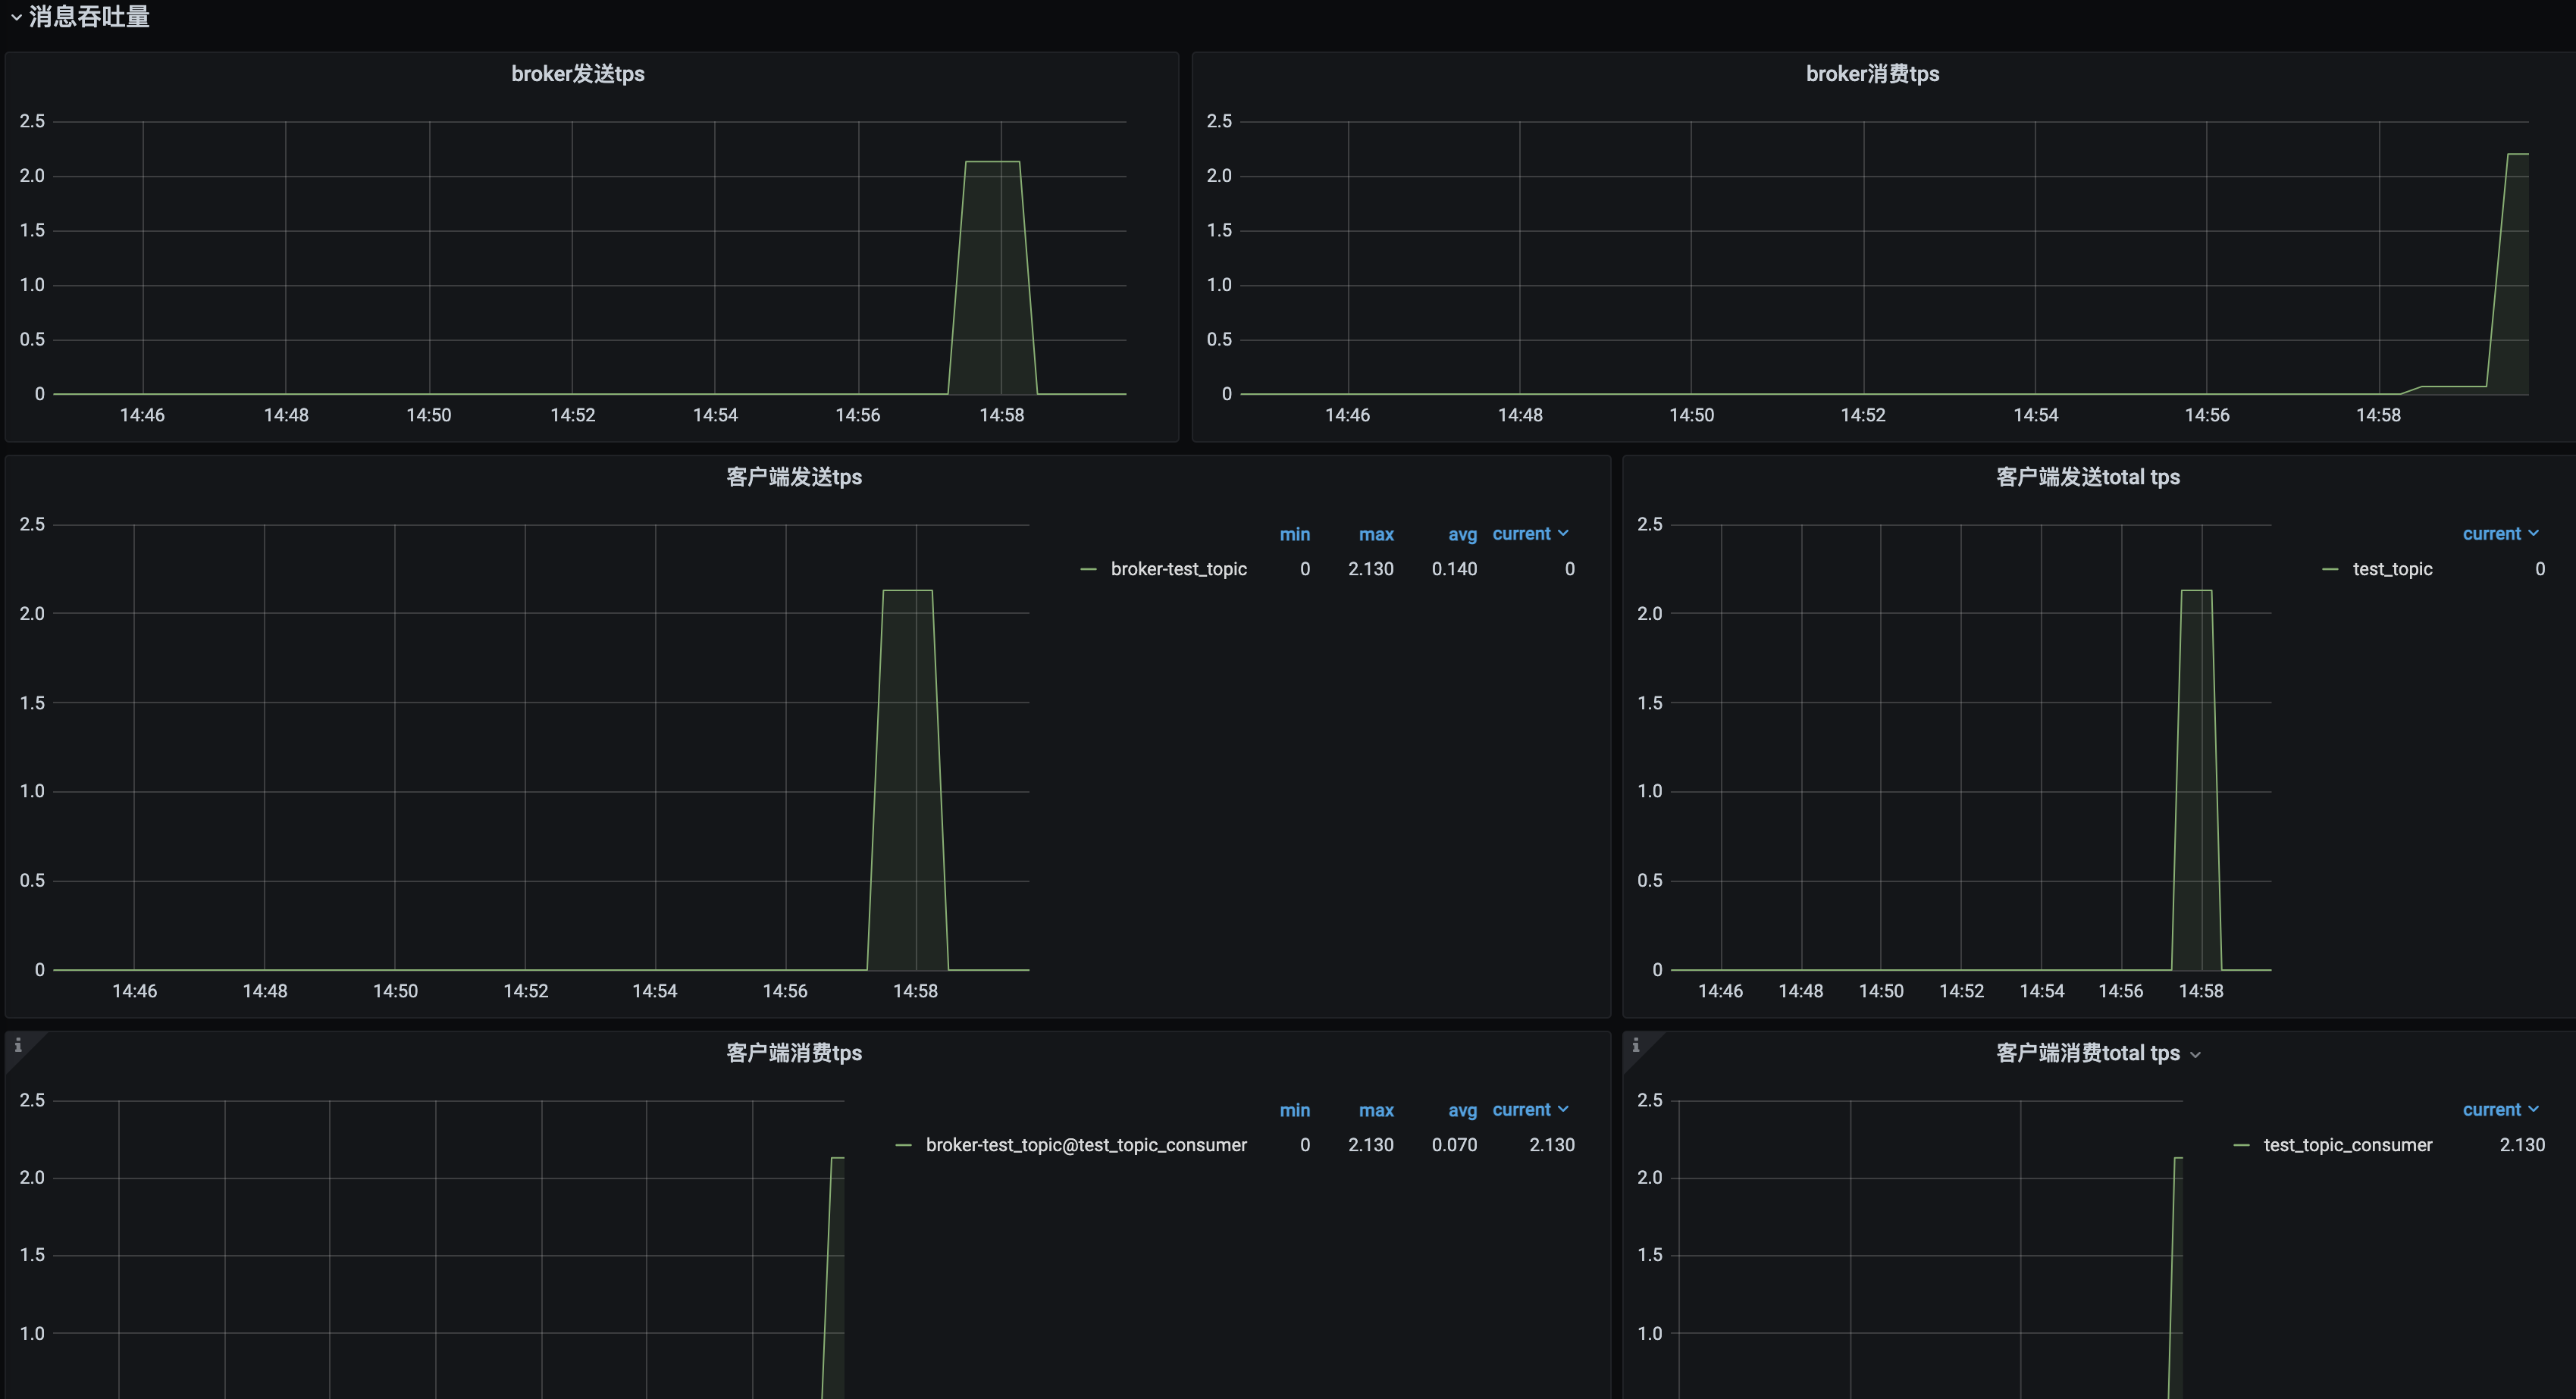Toggle the test_topic_consumer series in 客户端消费total tps
This screenshot has height=1399, width=2576.
[x=2347, y=1145]
